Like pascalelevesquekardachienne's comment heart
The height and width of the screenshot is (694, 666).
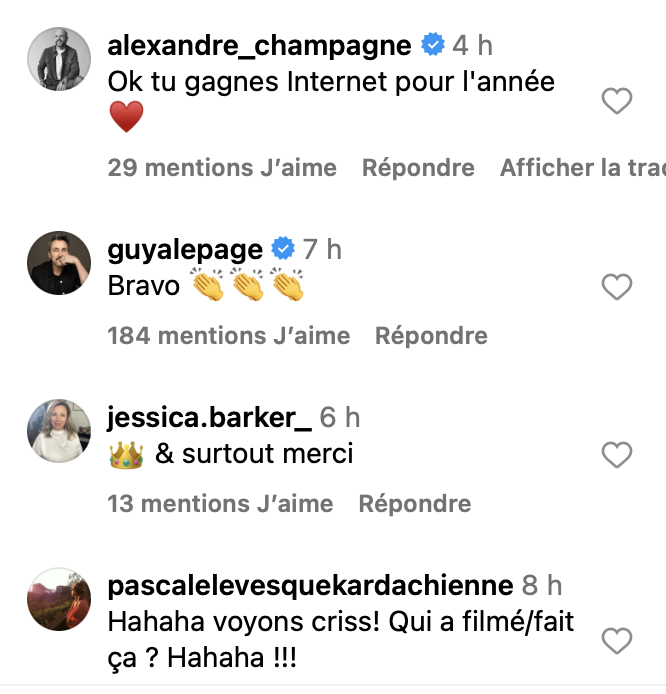[x=617, y=639]
